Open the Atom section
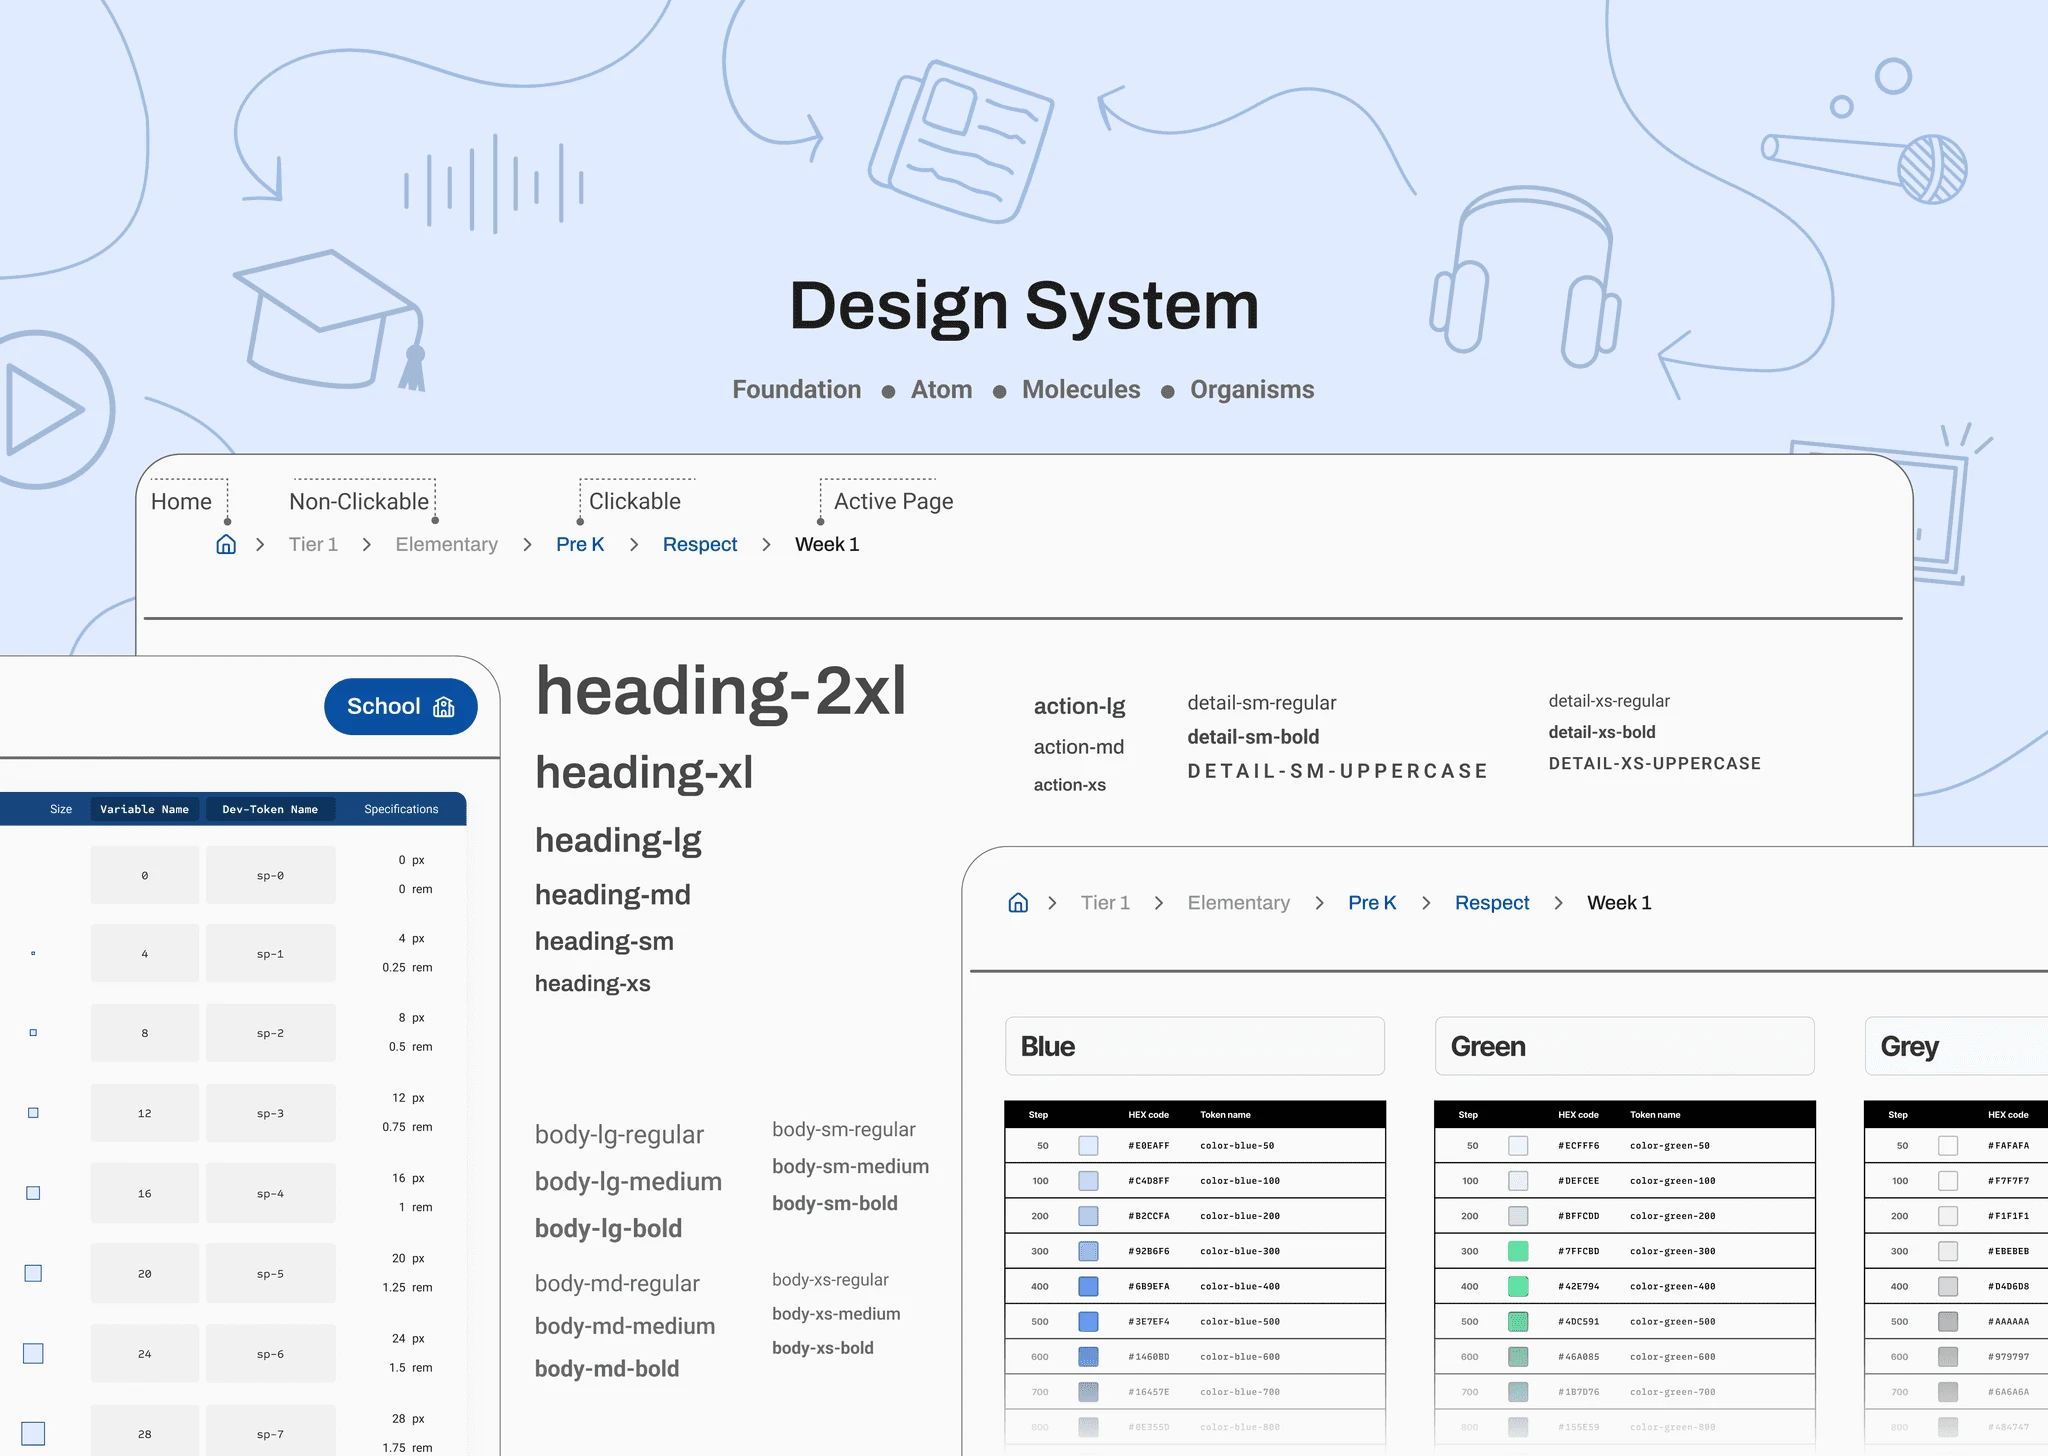This screenshot has width=2048, height=1456. (941, 390)
